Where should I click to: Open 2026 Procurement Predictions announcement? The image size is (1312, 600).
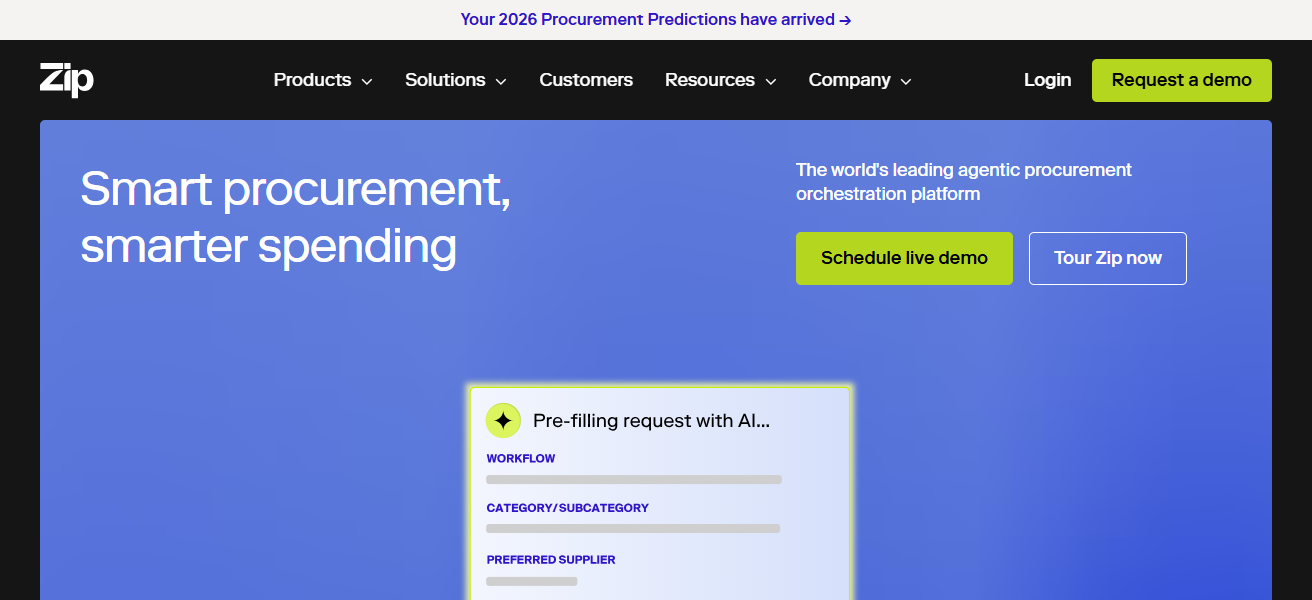tap(647, 20)
